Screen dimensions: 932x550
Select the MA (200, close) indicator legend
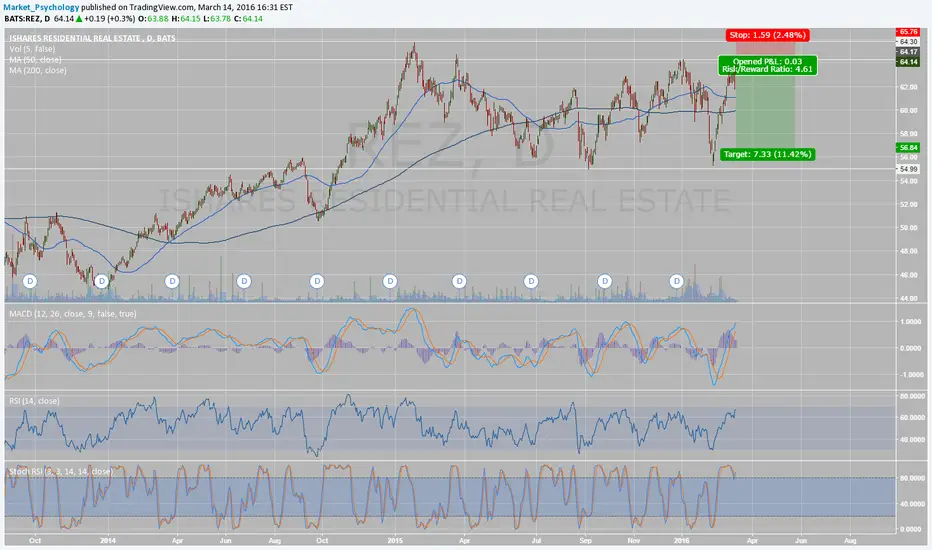(37, 70)
